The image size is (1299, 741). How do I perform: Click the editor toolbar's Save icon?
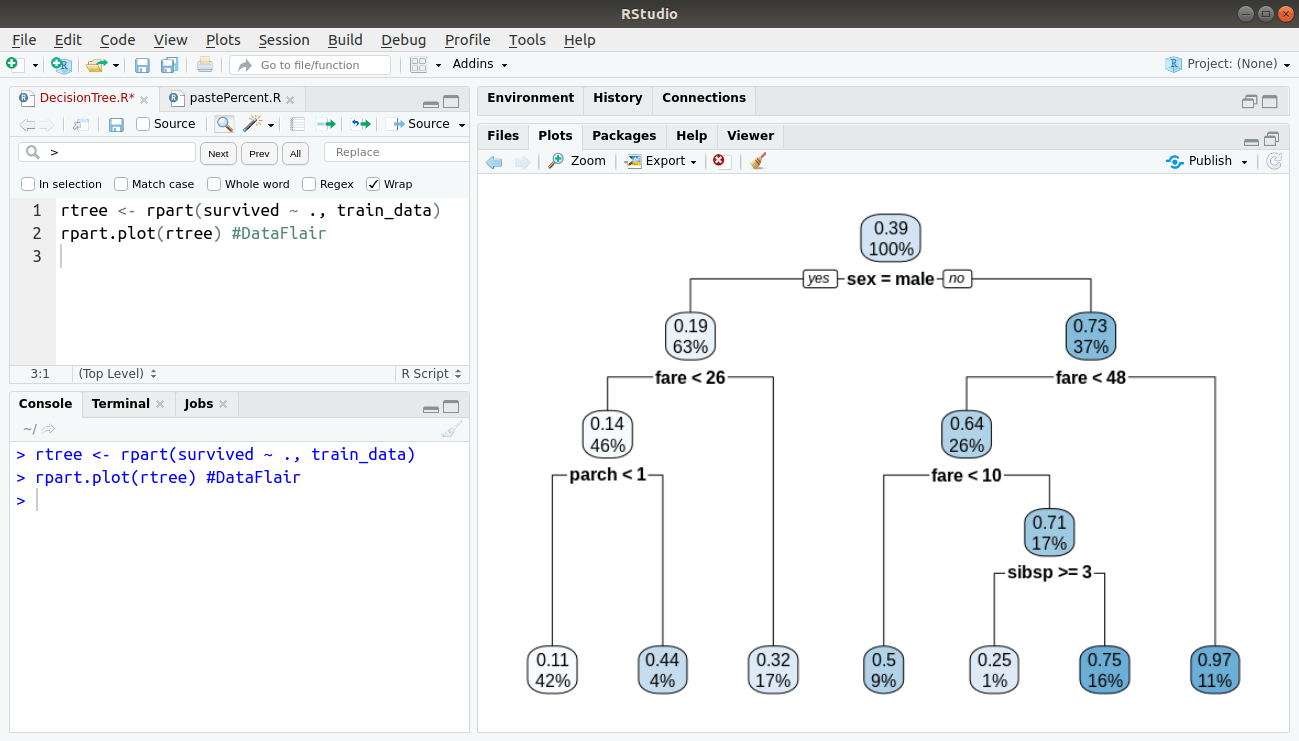tap(116, 124)
